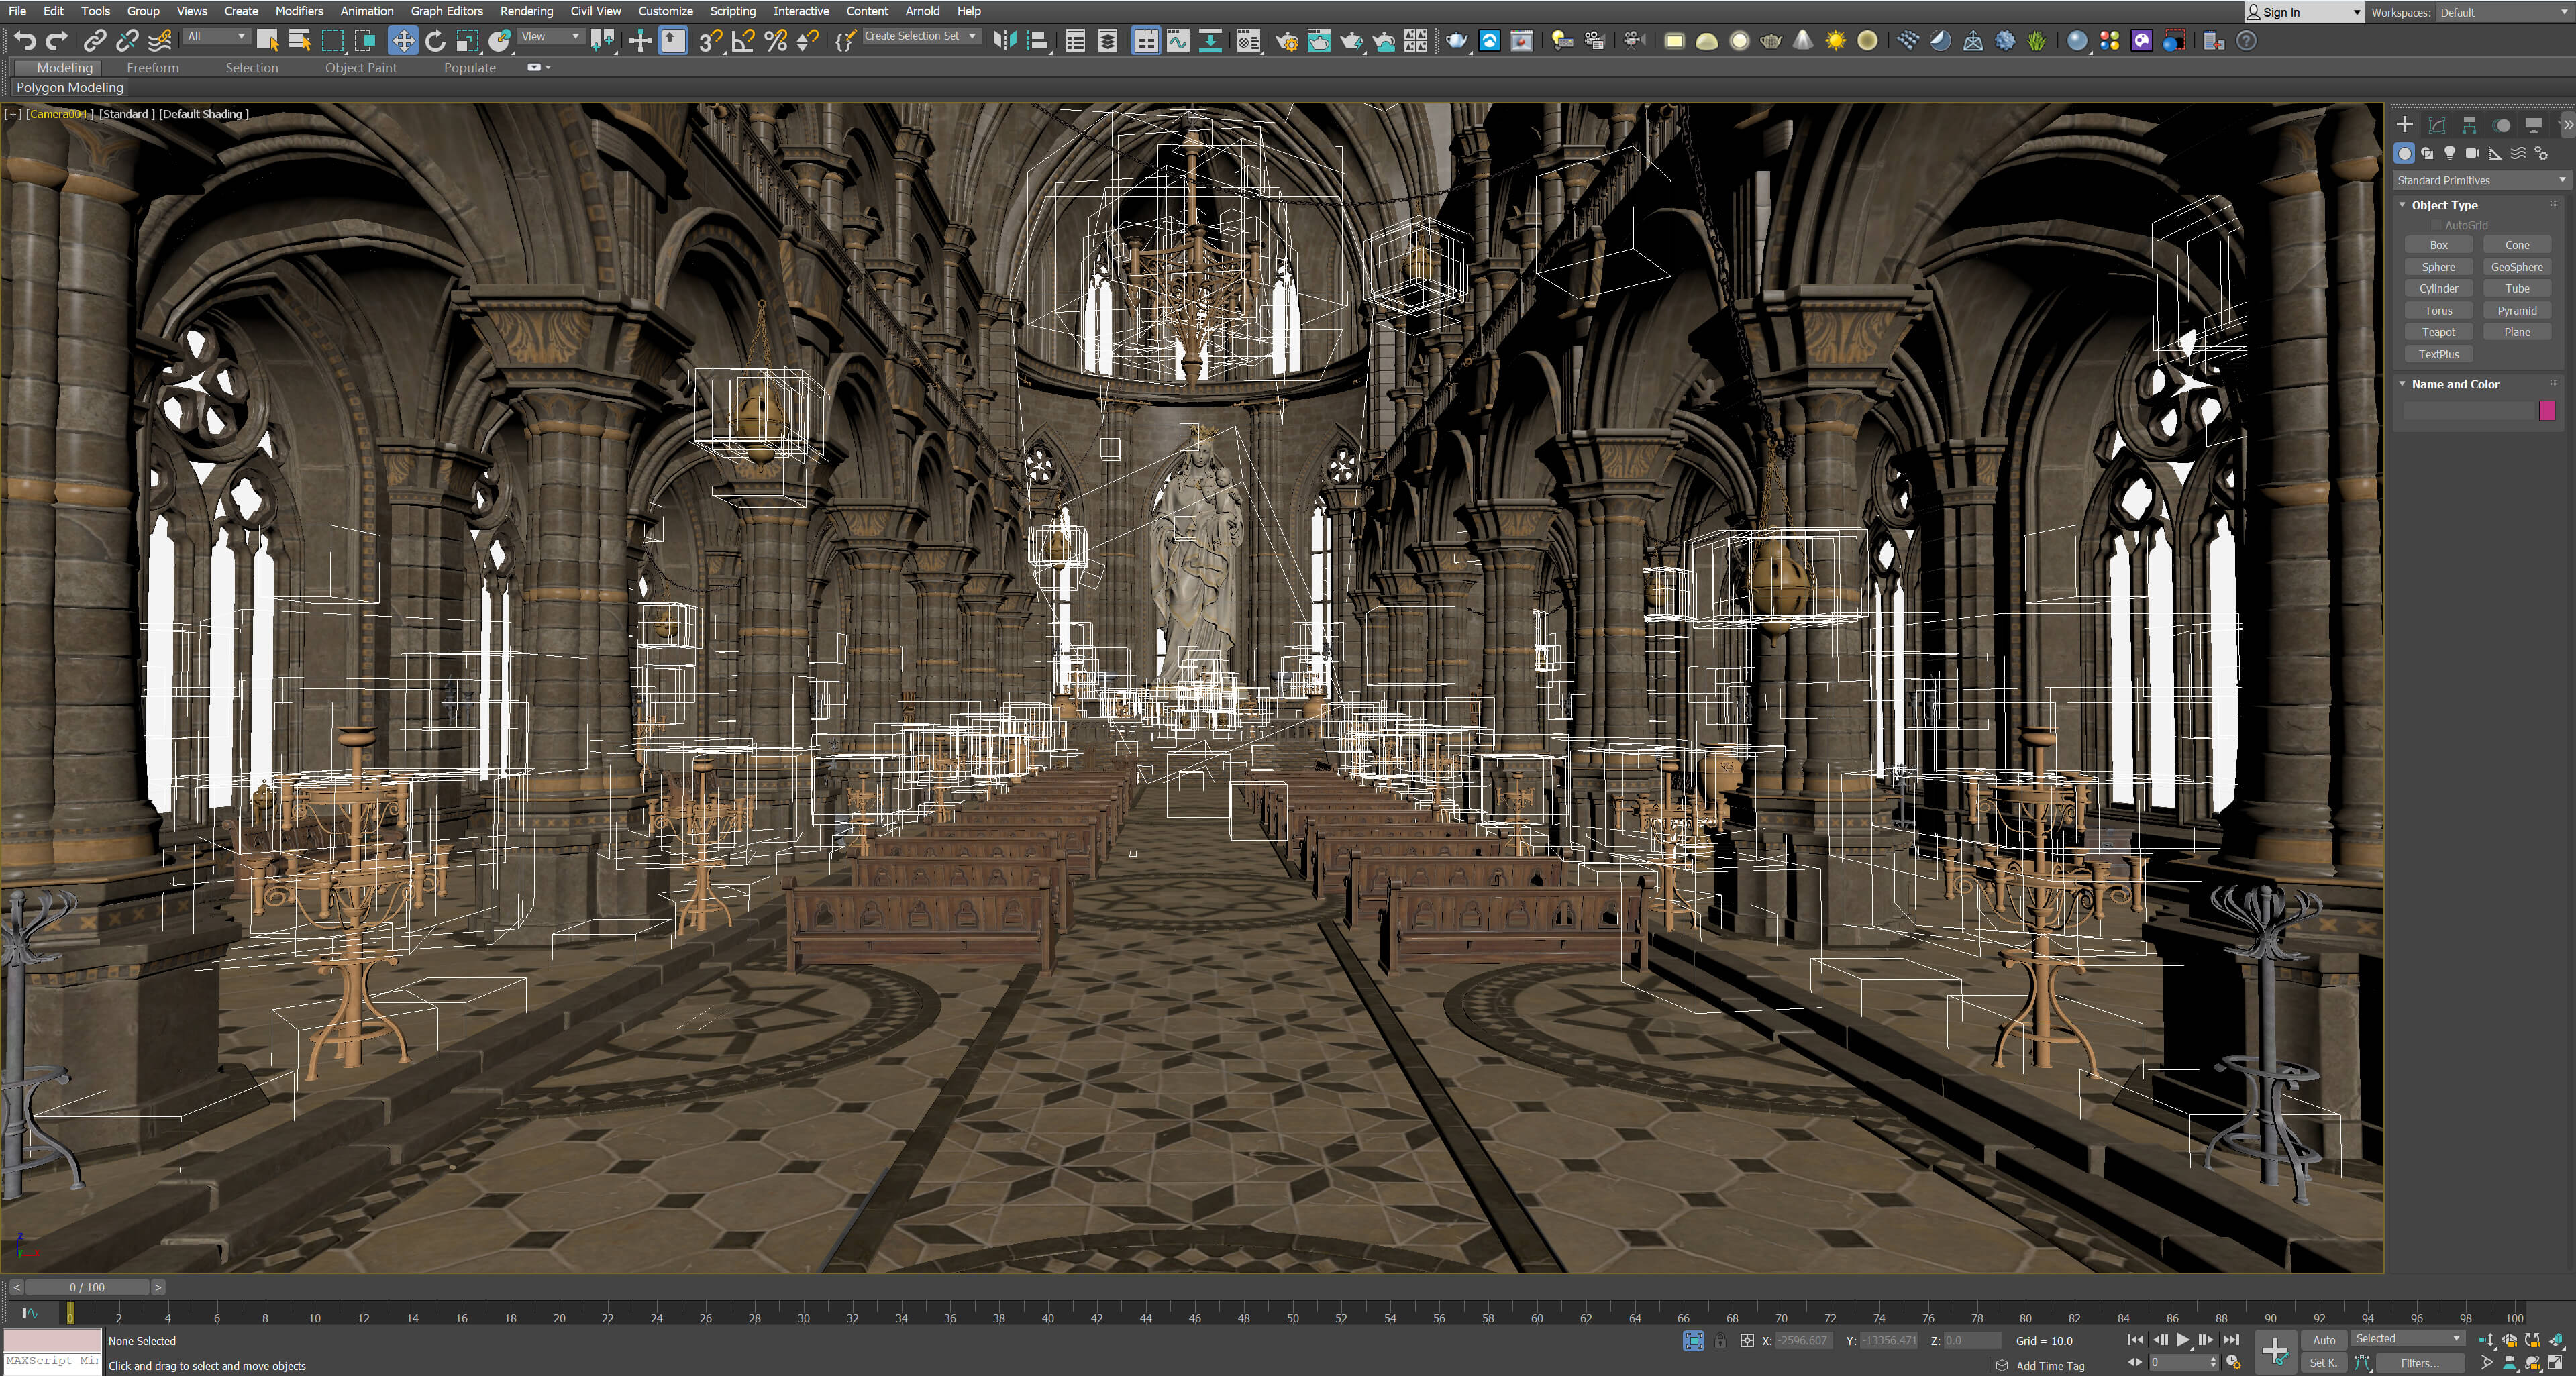The image size is (2576, 1376).
Task: Click the sun light icon in toolbar
Action: point(1835,41)
